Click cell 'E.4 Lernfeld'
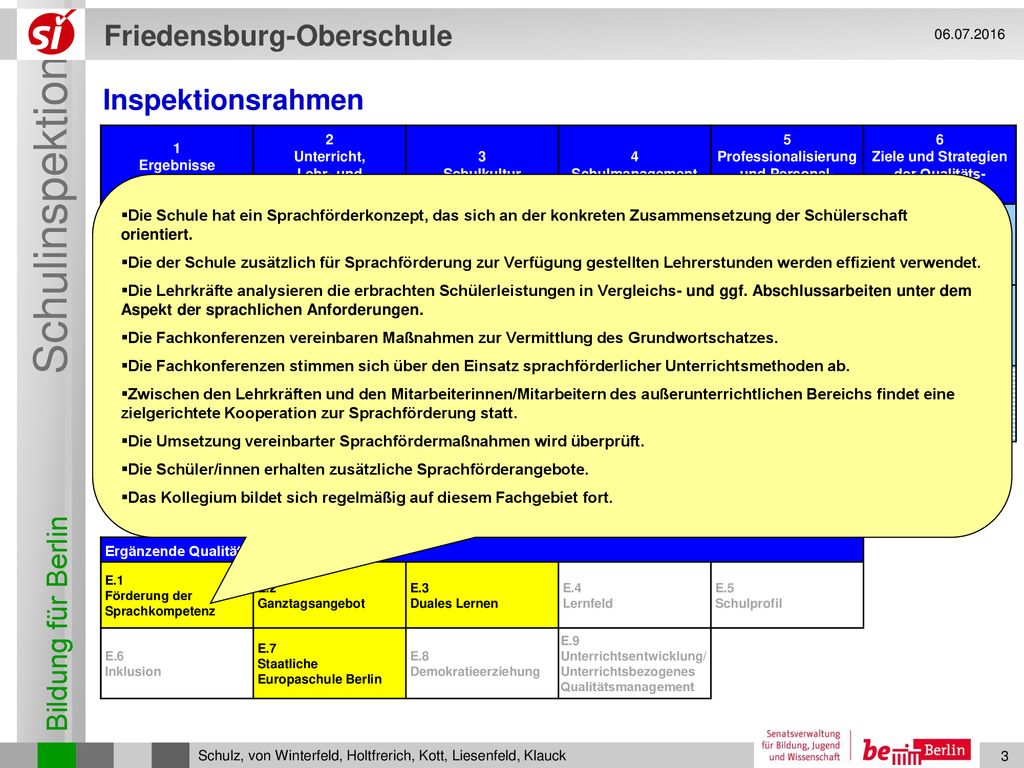The width and height of the screenshot is (1024, 768). coord(634,595)
